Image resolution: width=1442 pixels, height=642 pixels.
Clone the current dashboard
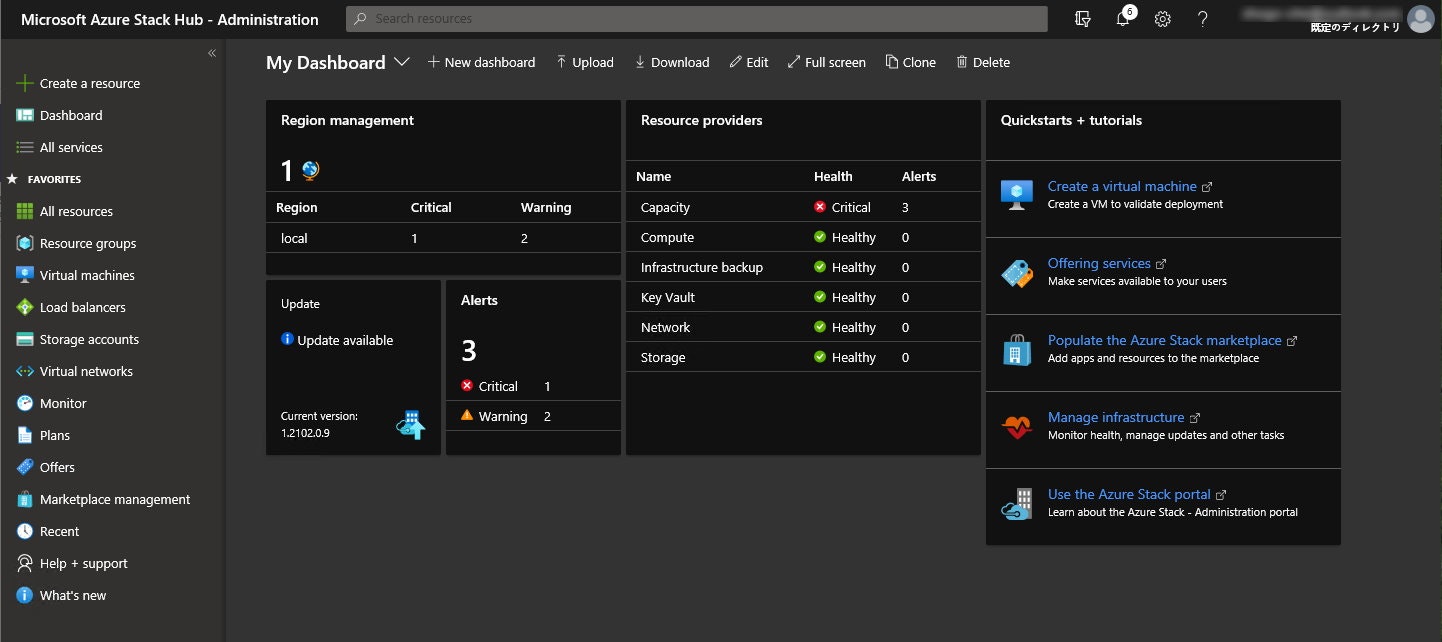911,62
